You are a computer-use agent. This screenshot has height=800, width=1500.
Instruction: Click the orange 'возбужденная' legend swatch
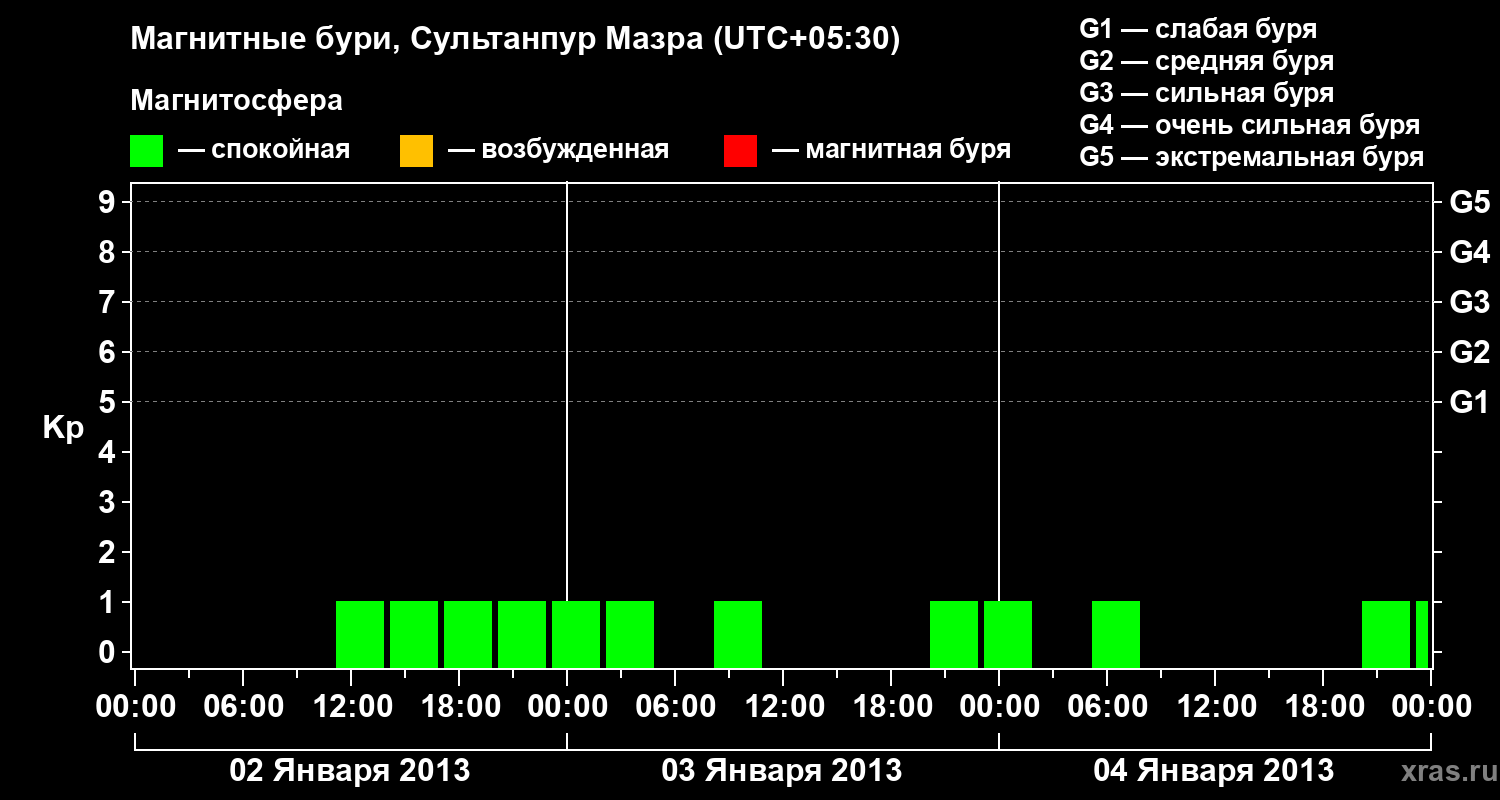(416, 151)
